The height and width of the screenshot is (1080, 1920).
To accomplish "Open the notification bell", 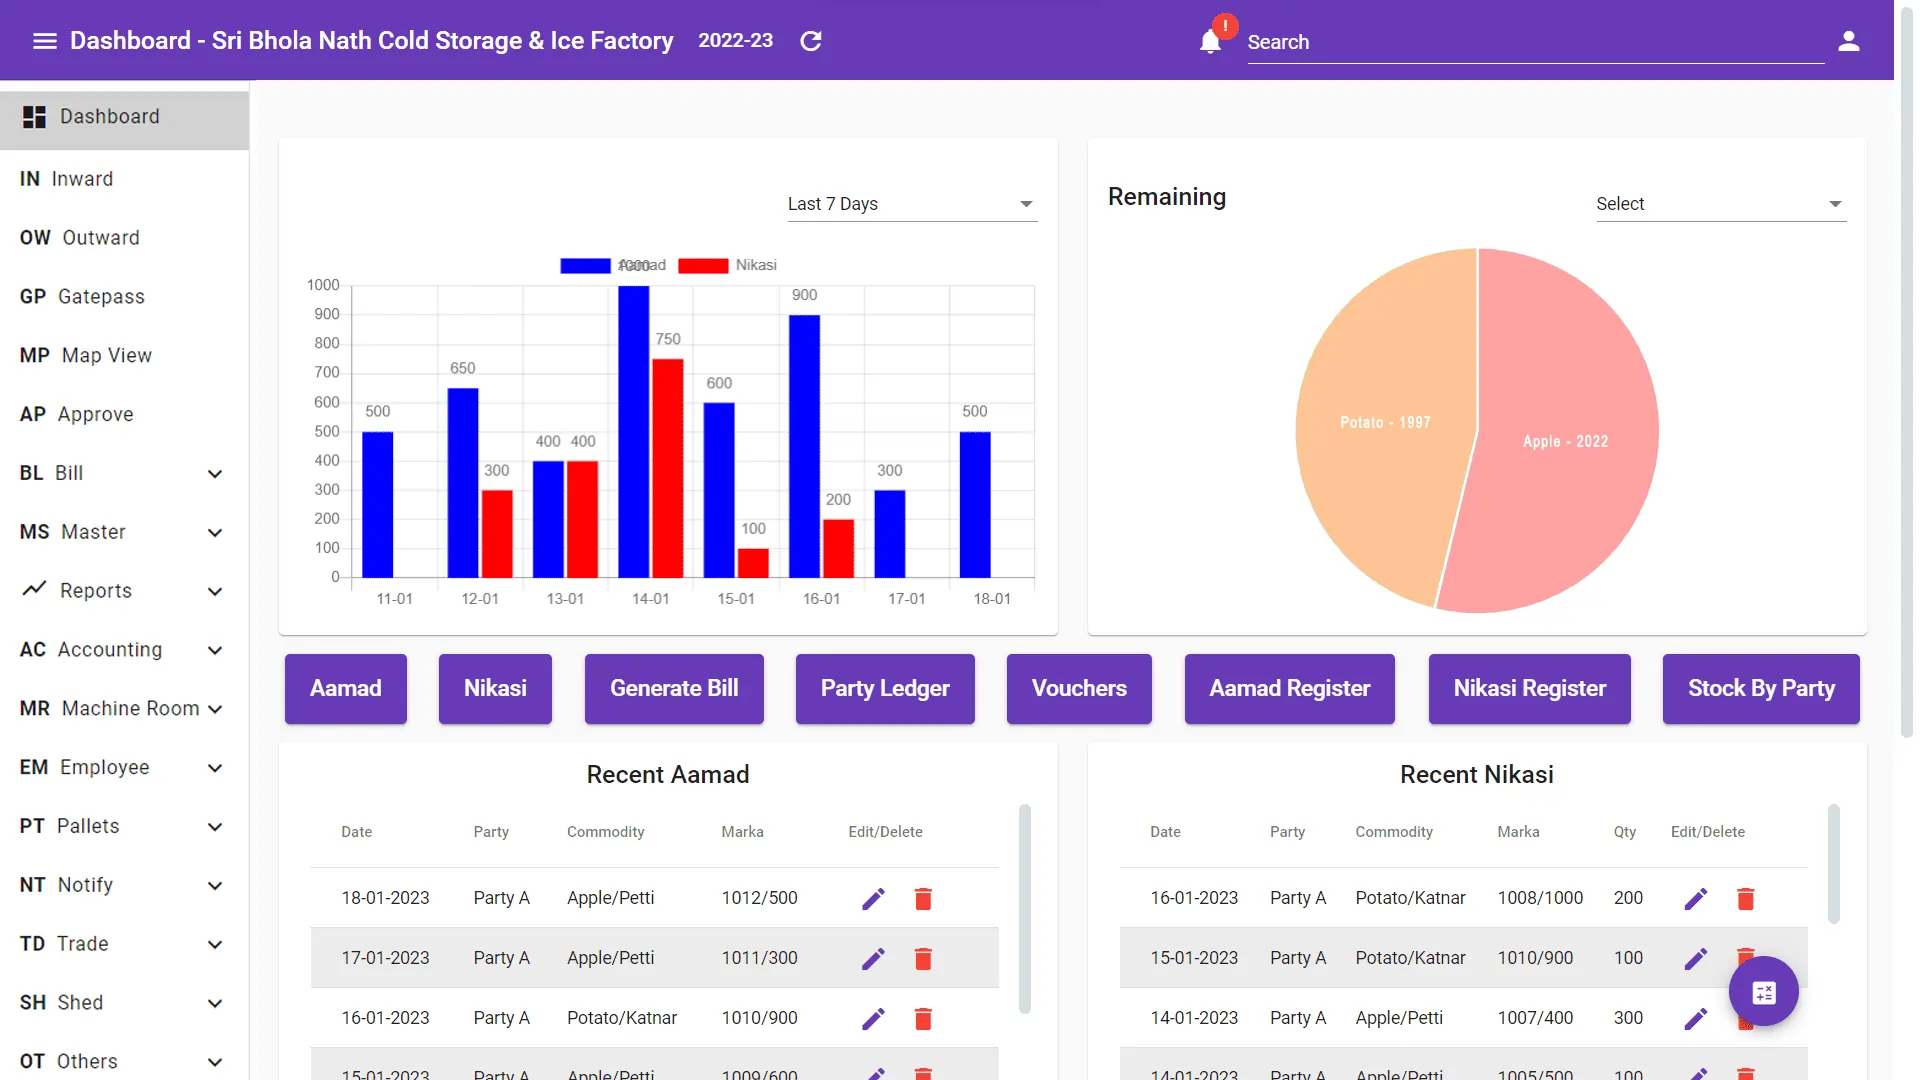I will pos(1210,41).
